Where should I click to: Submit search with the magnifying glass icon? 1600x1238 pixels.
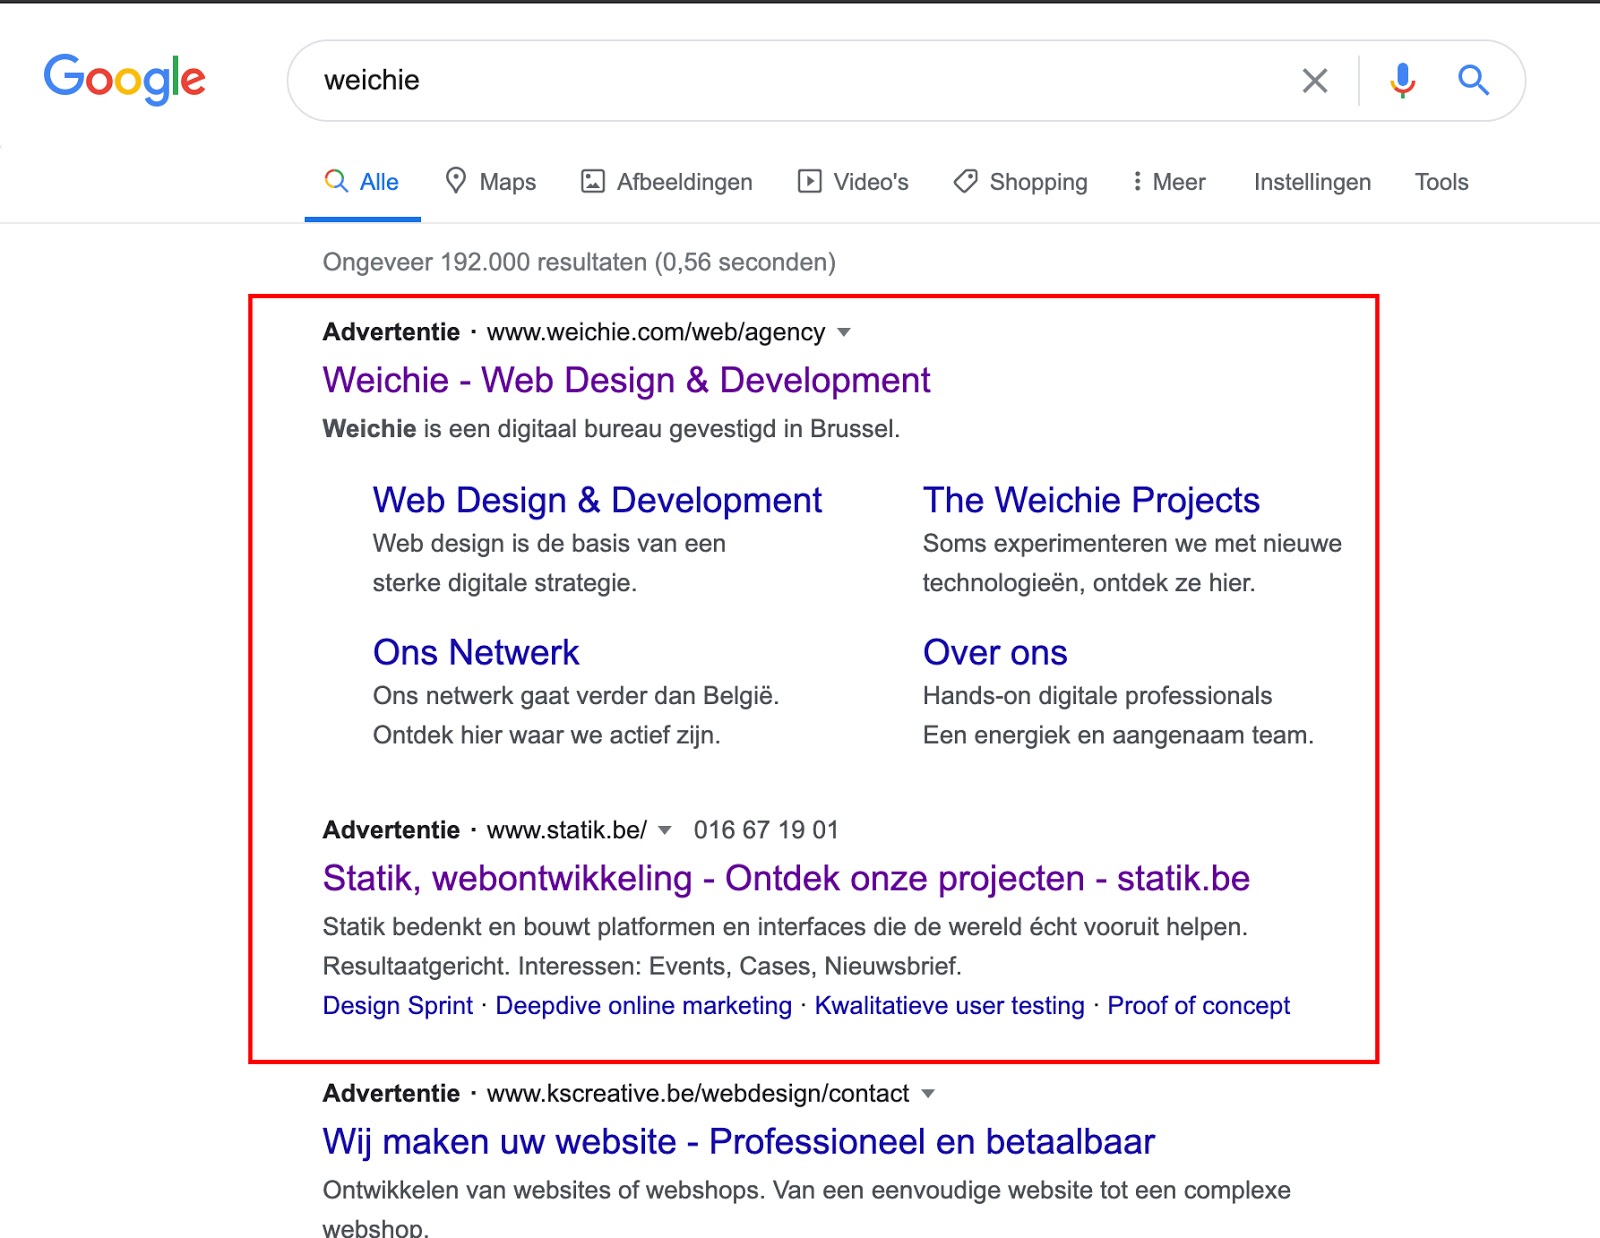[x=1473, y=80]
